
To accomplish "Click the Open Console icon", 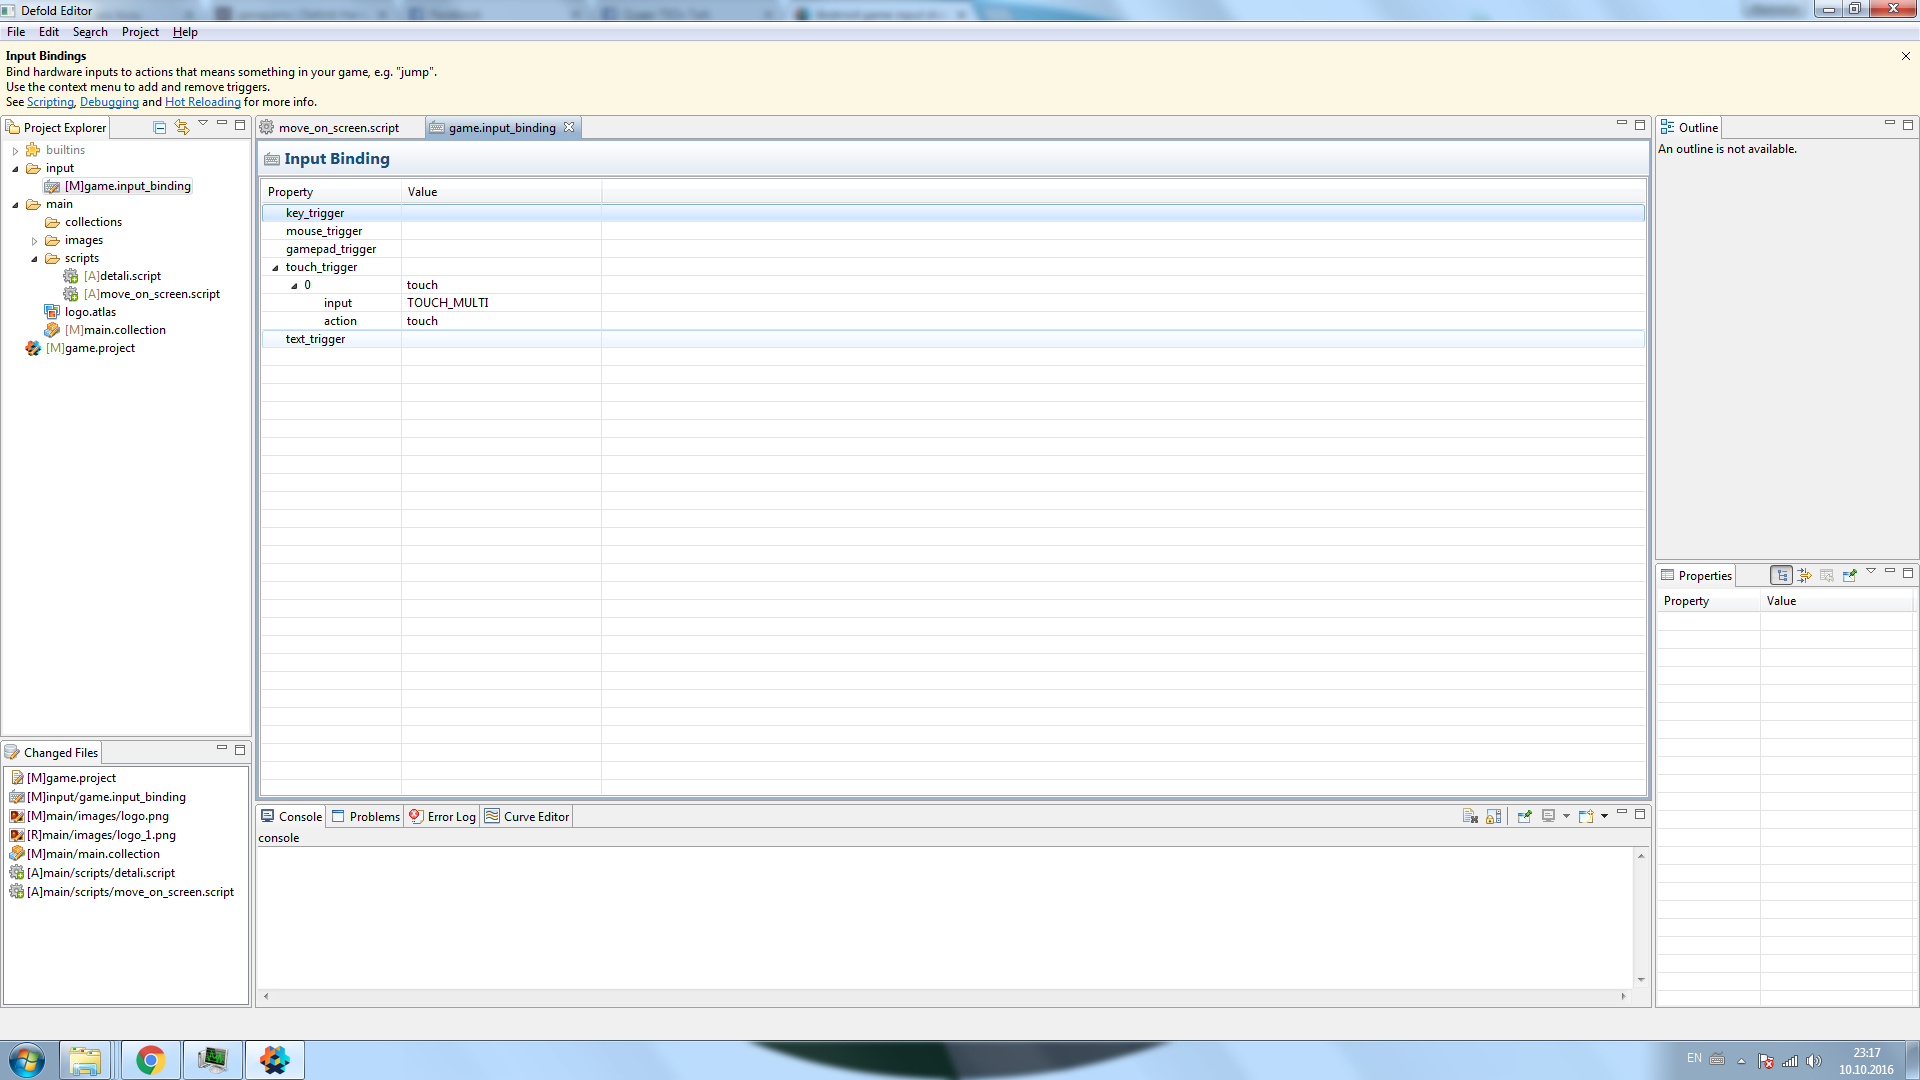I will [1586, 816].
